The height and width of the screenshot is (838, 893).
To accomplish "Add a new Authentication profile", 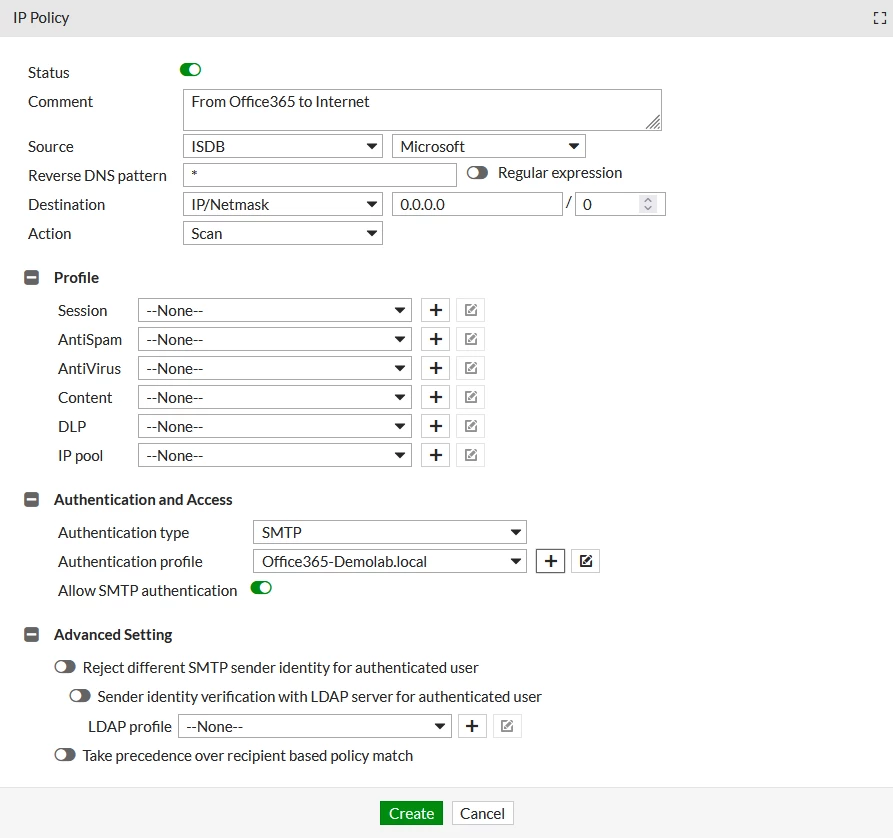I will tap(551, 562).
